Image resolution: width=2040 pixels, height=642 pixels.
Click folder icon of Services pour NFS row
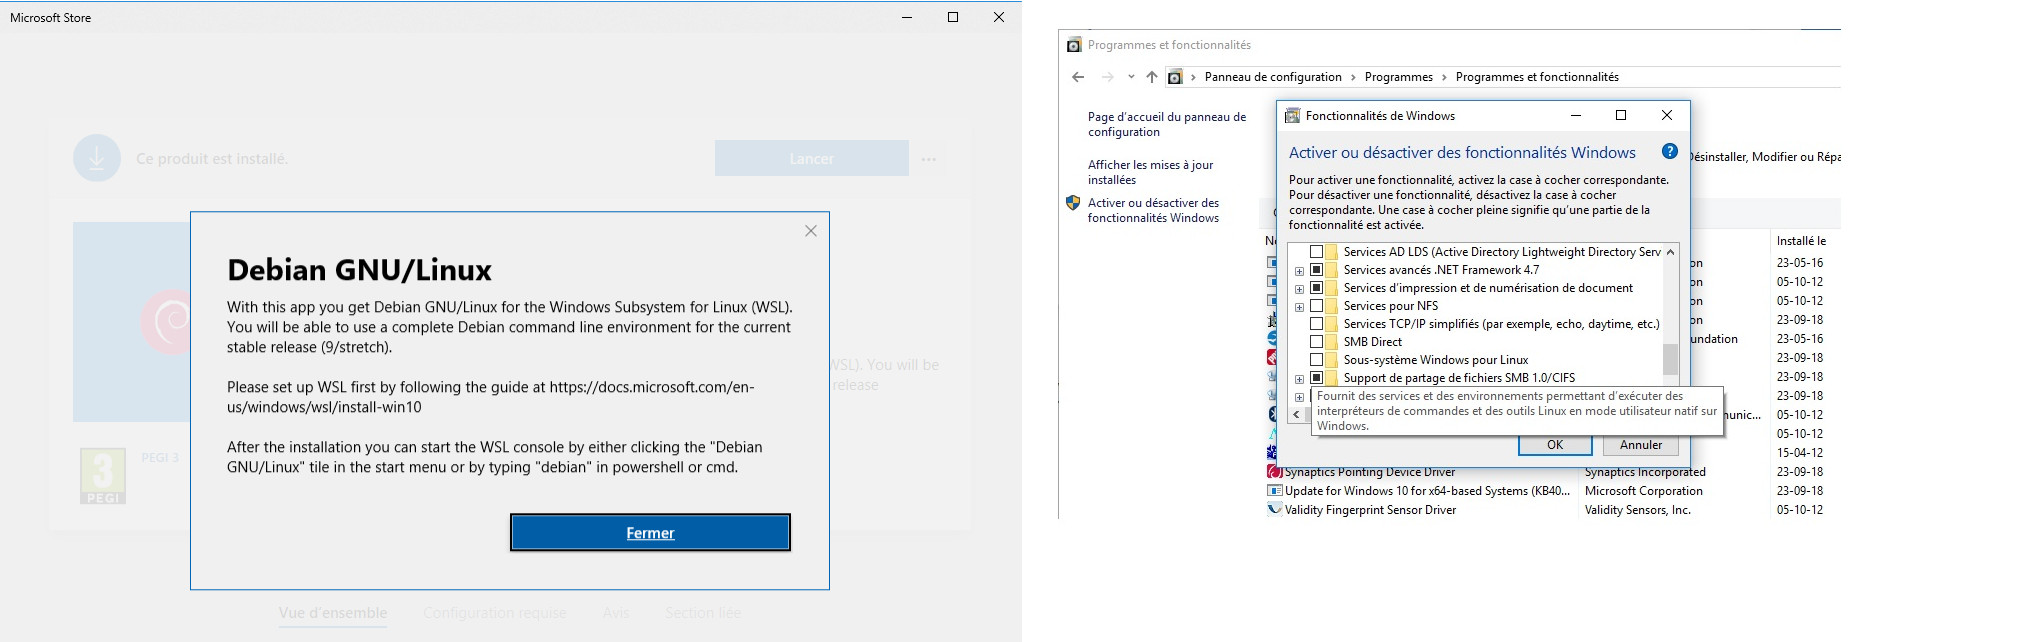coord(1332,306)
